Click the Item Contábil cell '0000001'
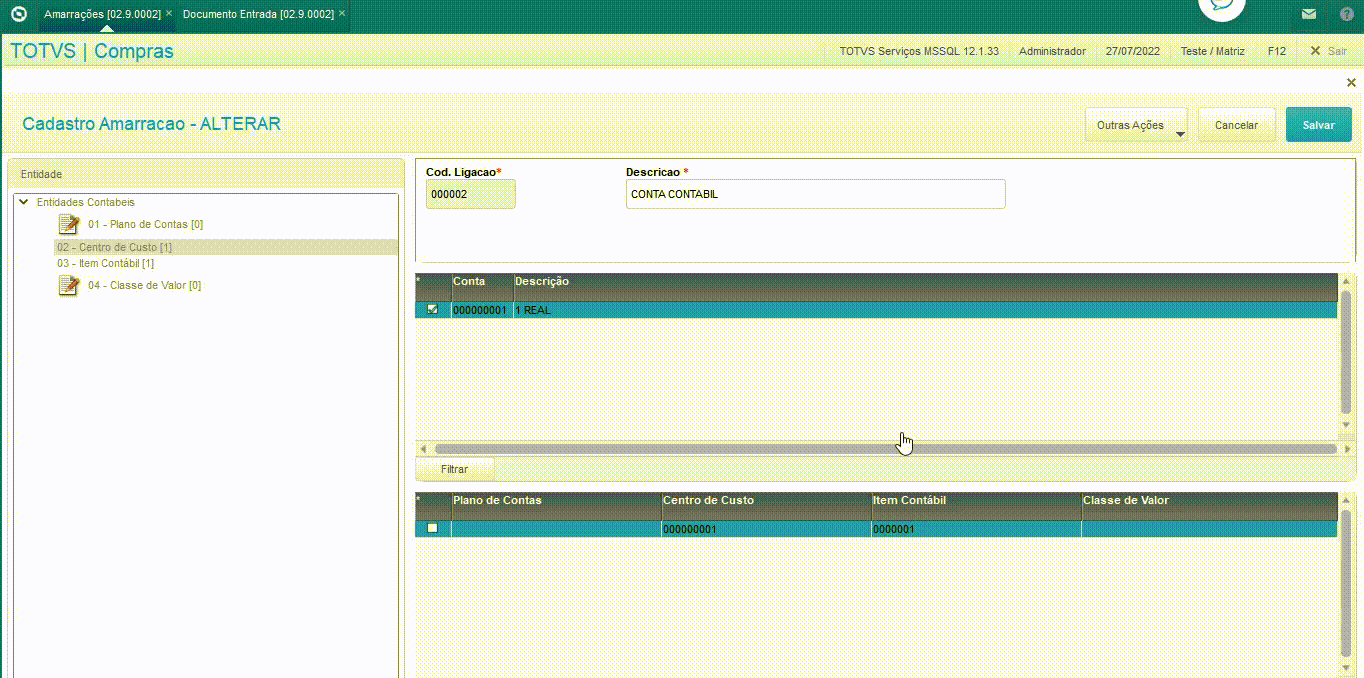This screenshot has width=1364, height=678. tap(976, 529)
